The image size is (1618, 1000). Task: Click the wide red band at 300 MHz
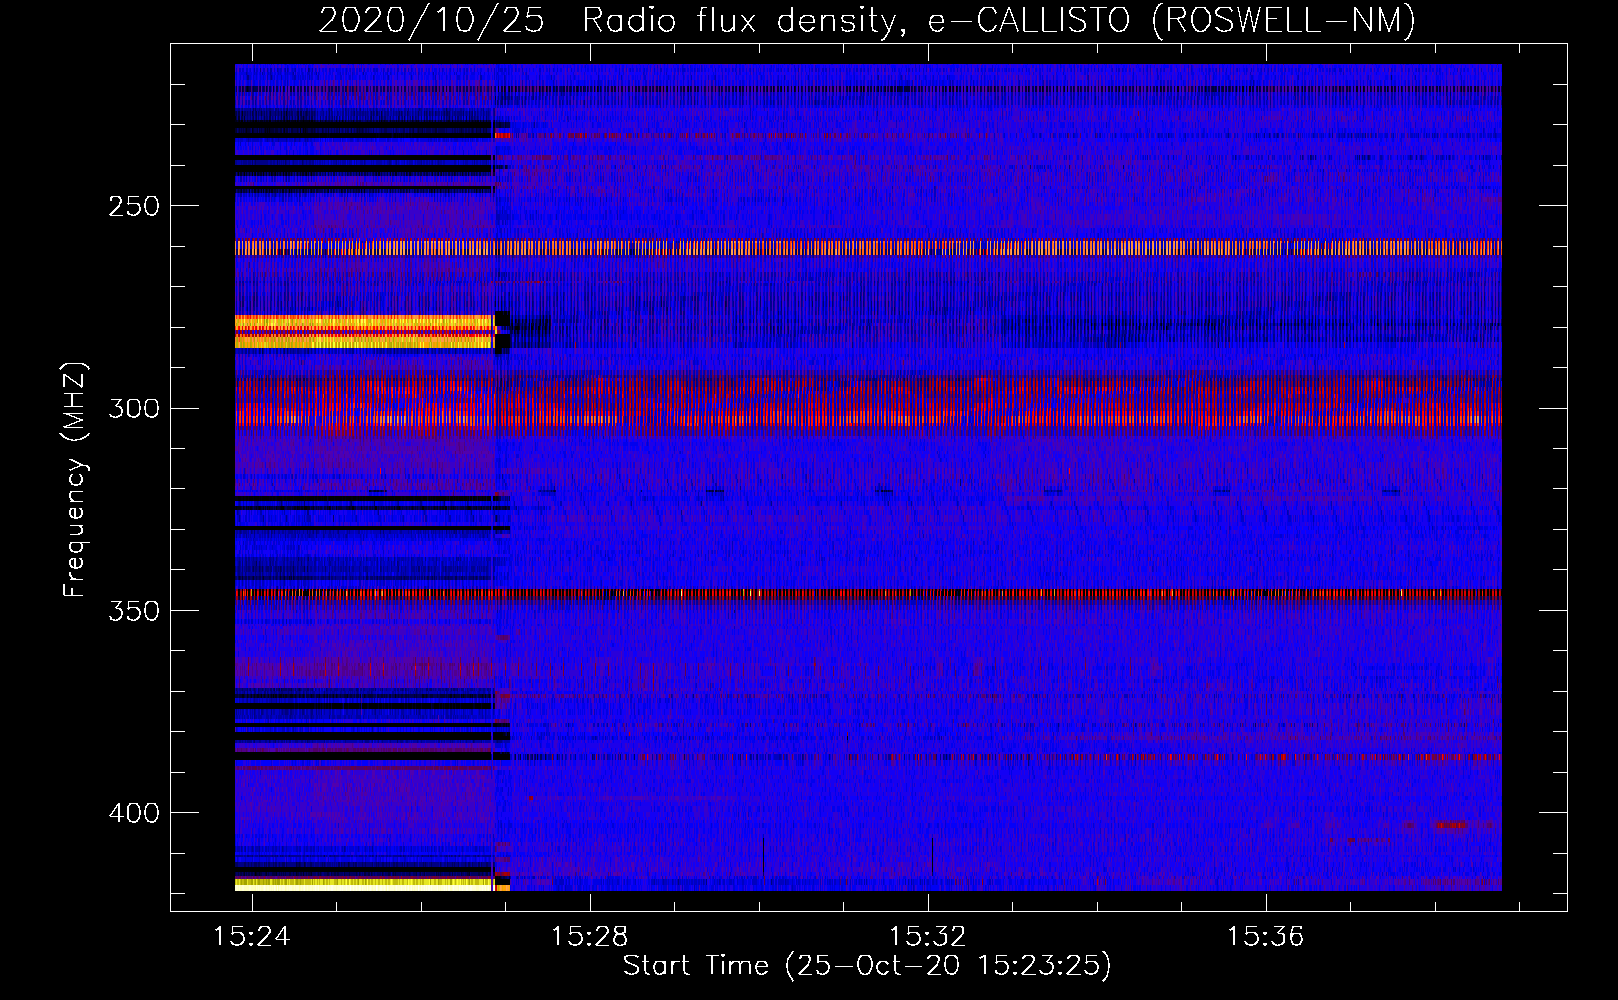pos(868,402)
